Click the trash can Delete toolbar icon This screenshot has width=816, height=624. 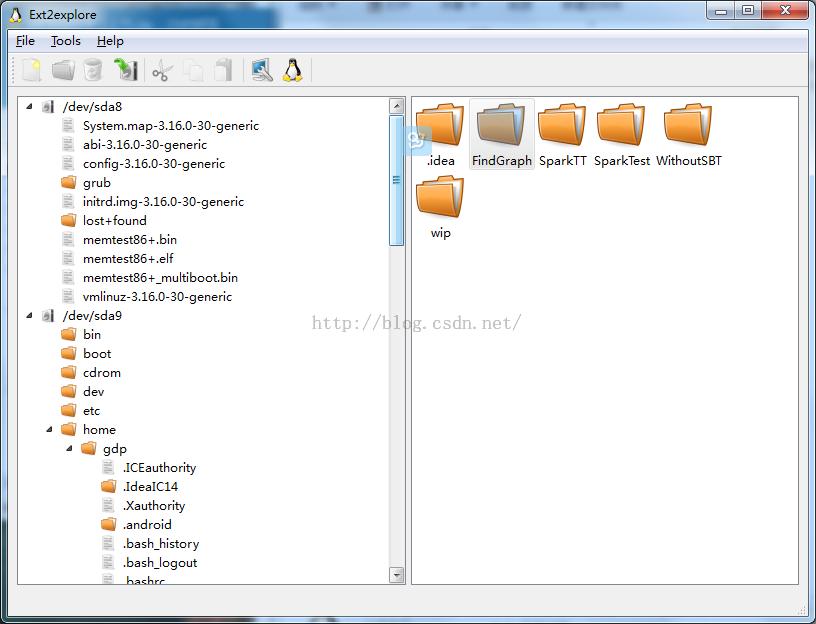93,70
